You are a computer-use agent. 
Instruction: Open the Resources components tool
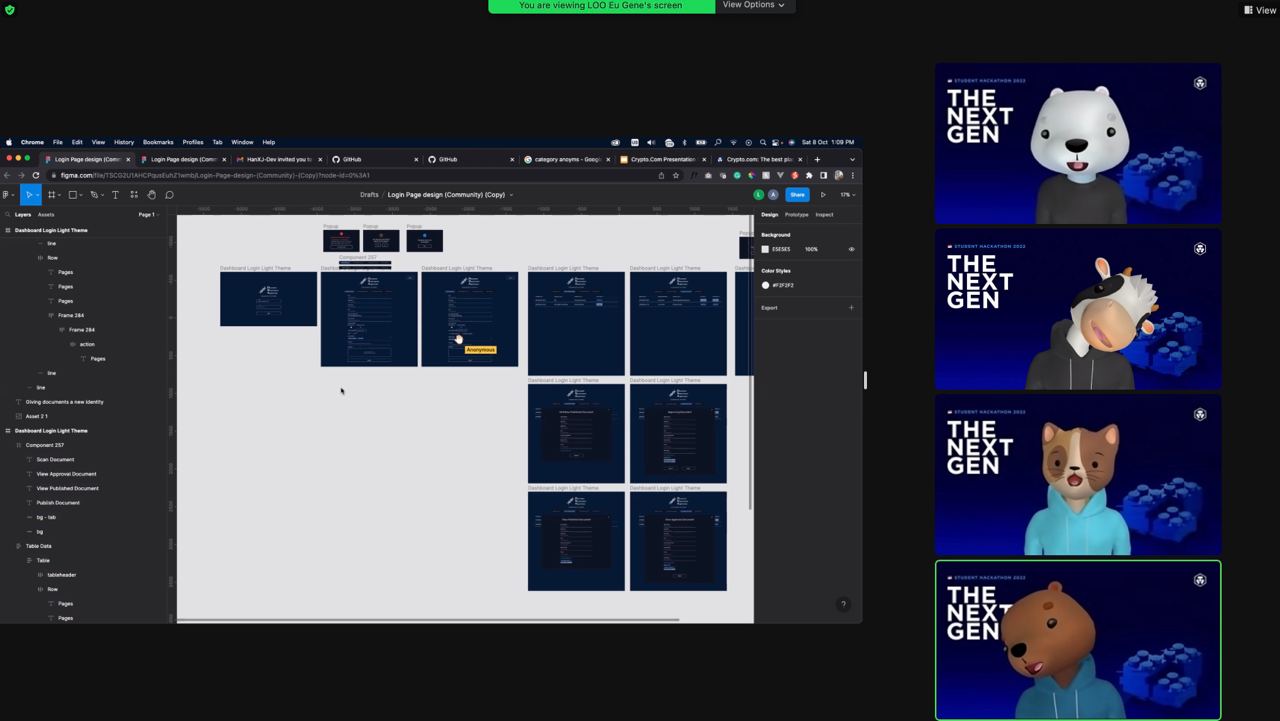[133, 195]
